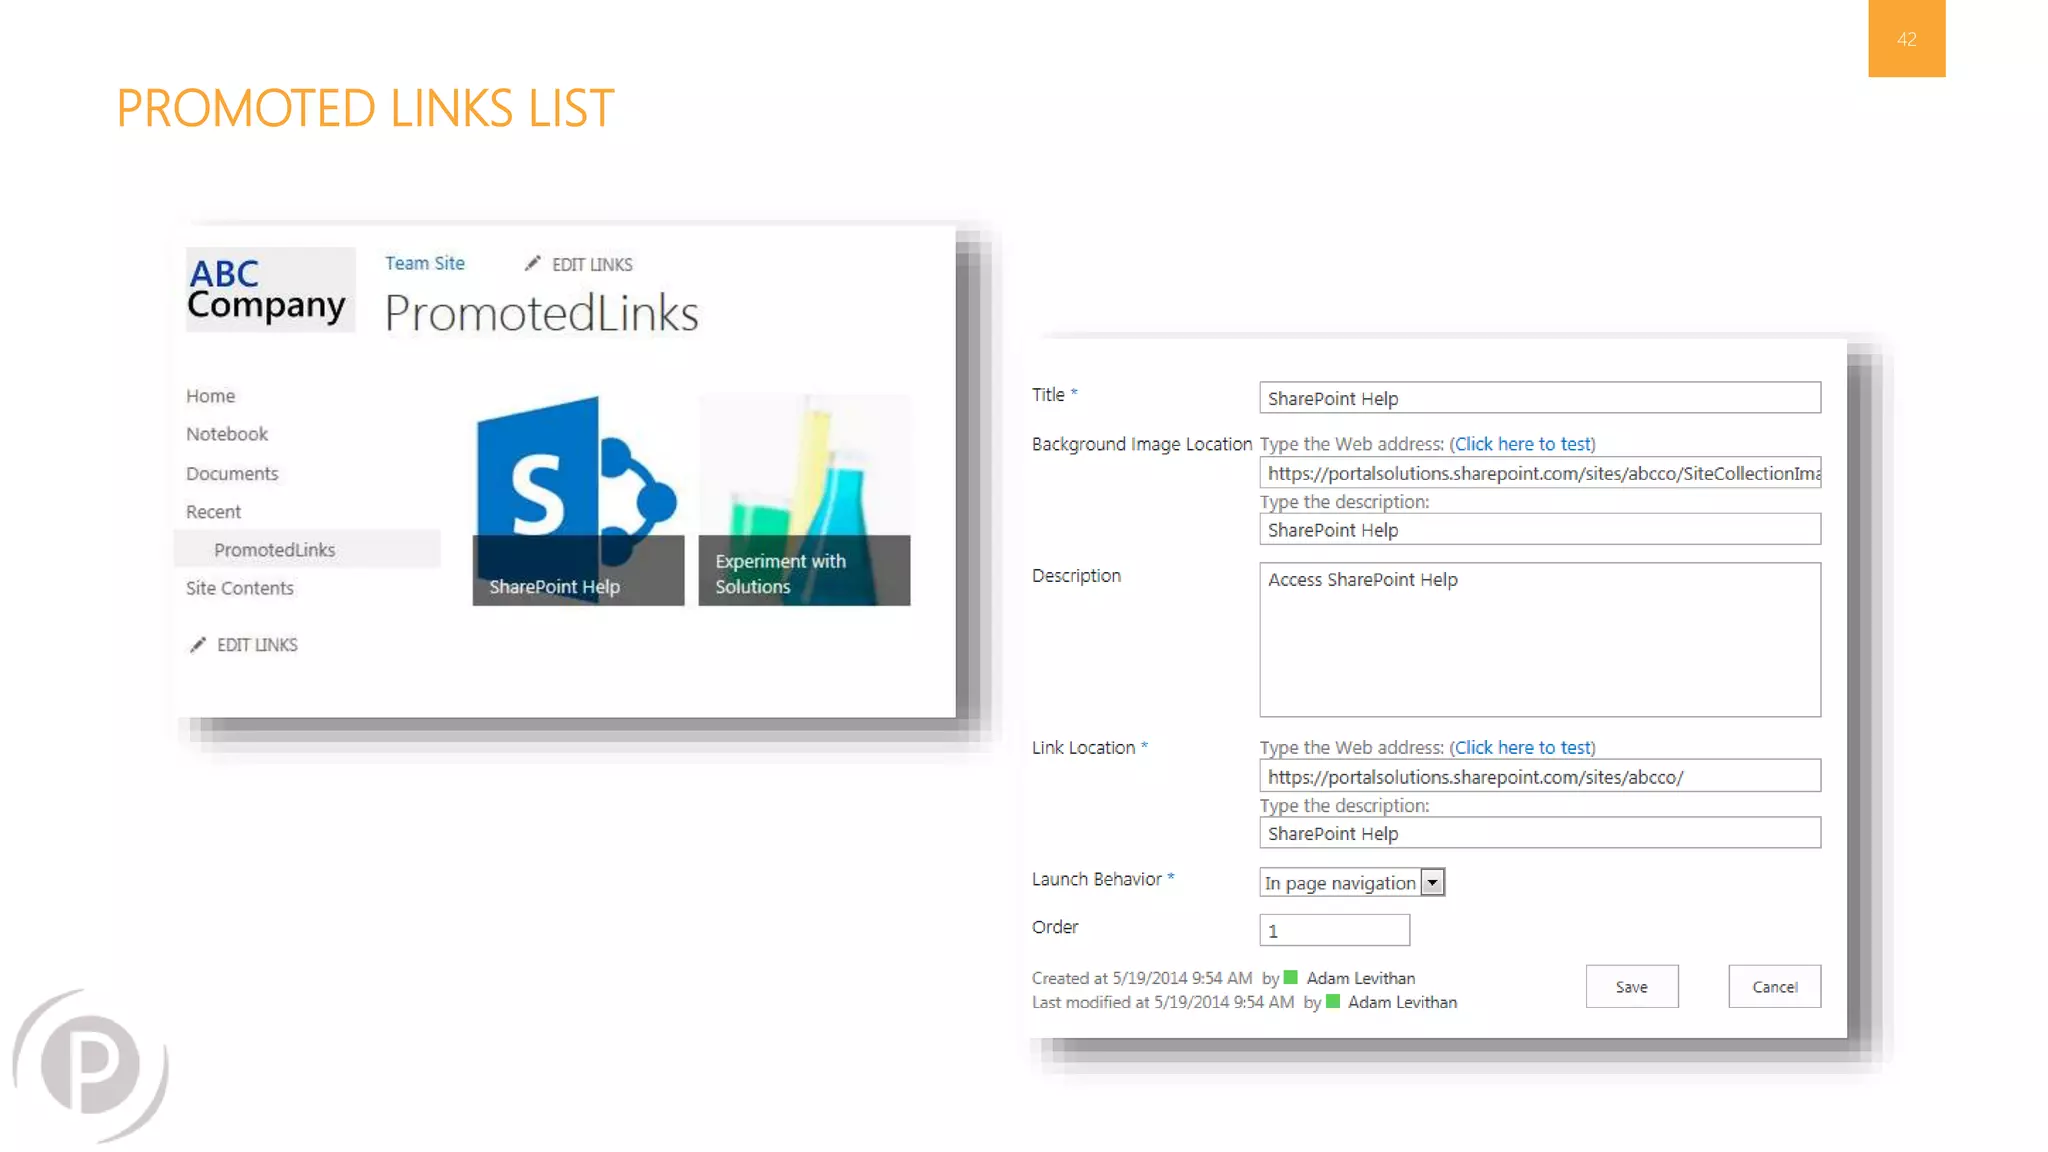This screenshot has height=1152, width=2048.
Task: Open the SharePoint Help promoted tile
Action: [x=578, y=500]
